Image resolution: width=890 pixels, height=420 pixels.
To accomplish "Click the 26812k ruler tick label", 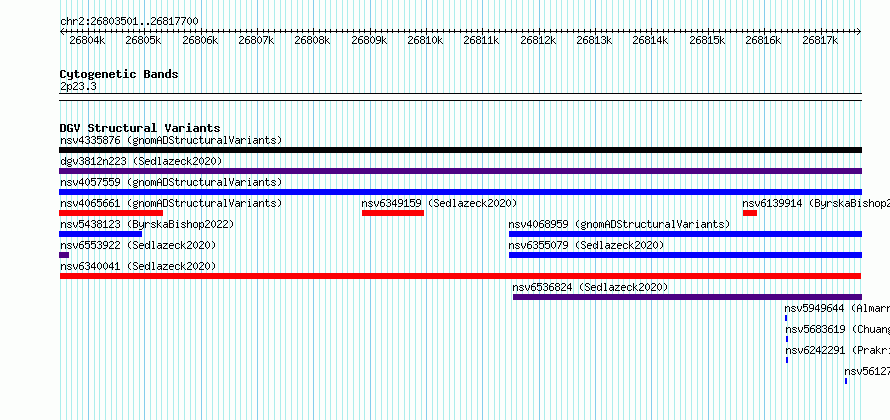I will point(538,40).
